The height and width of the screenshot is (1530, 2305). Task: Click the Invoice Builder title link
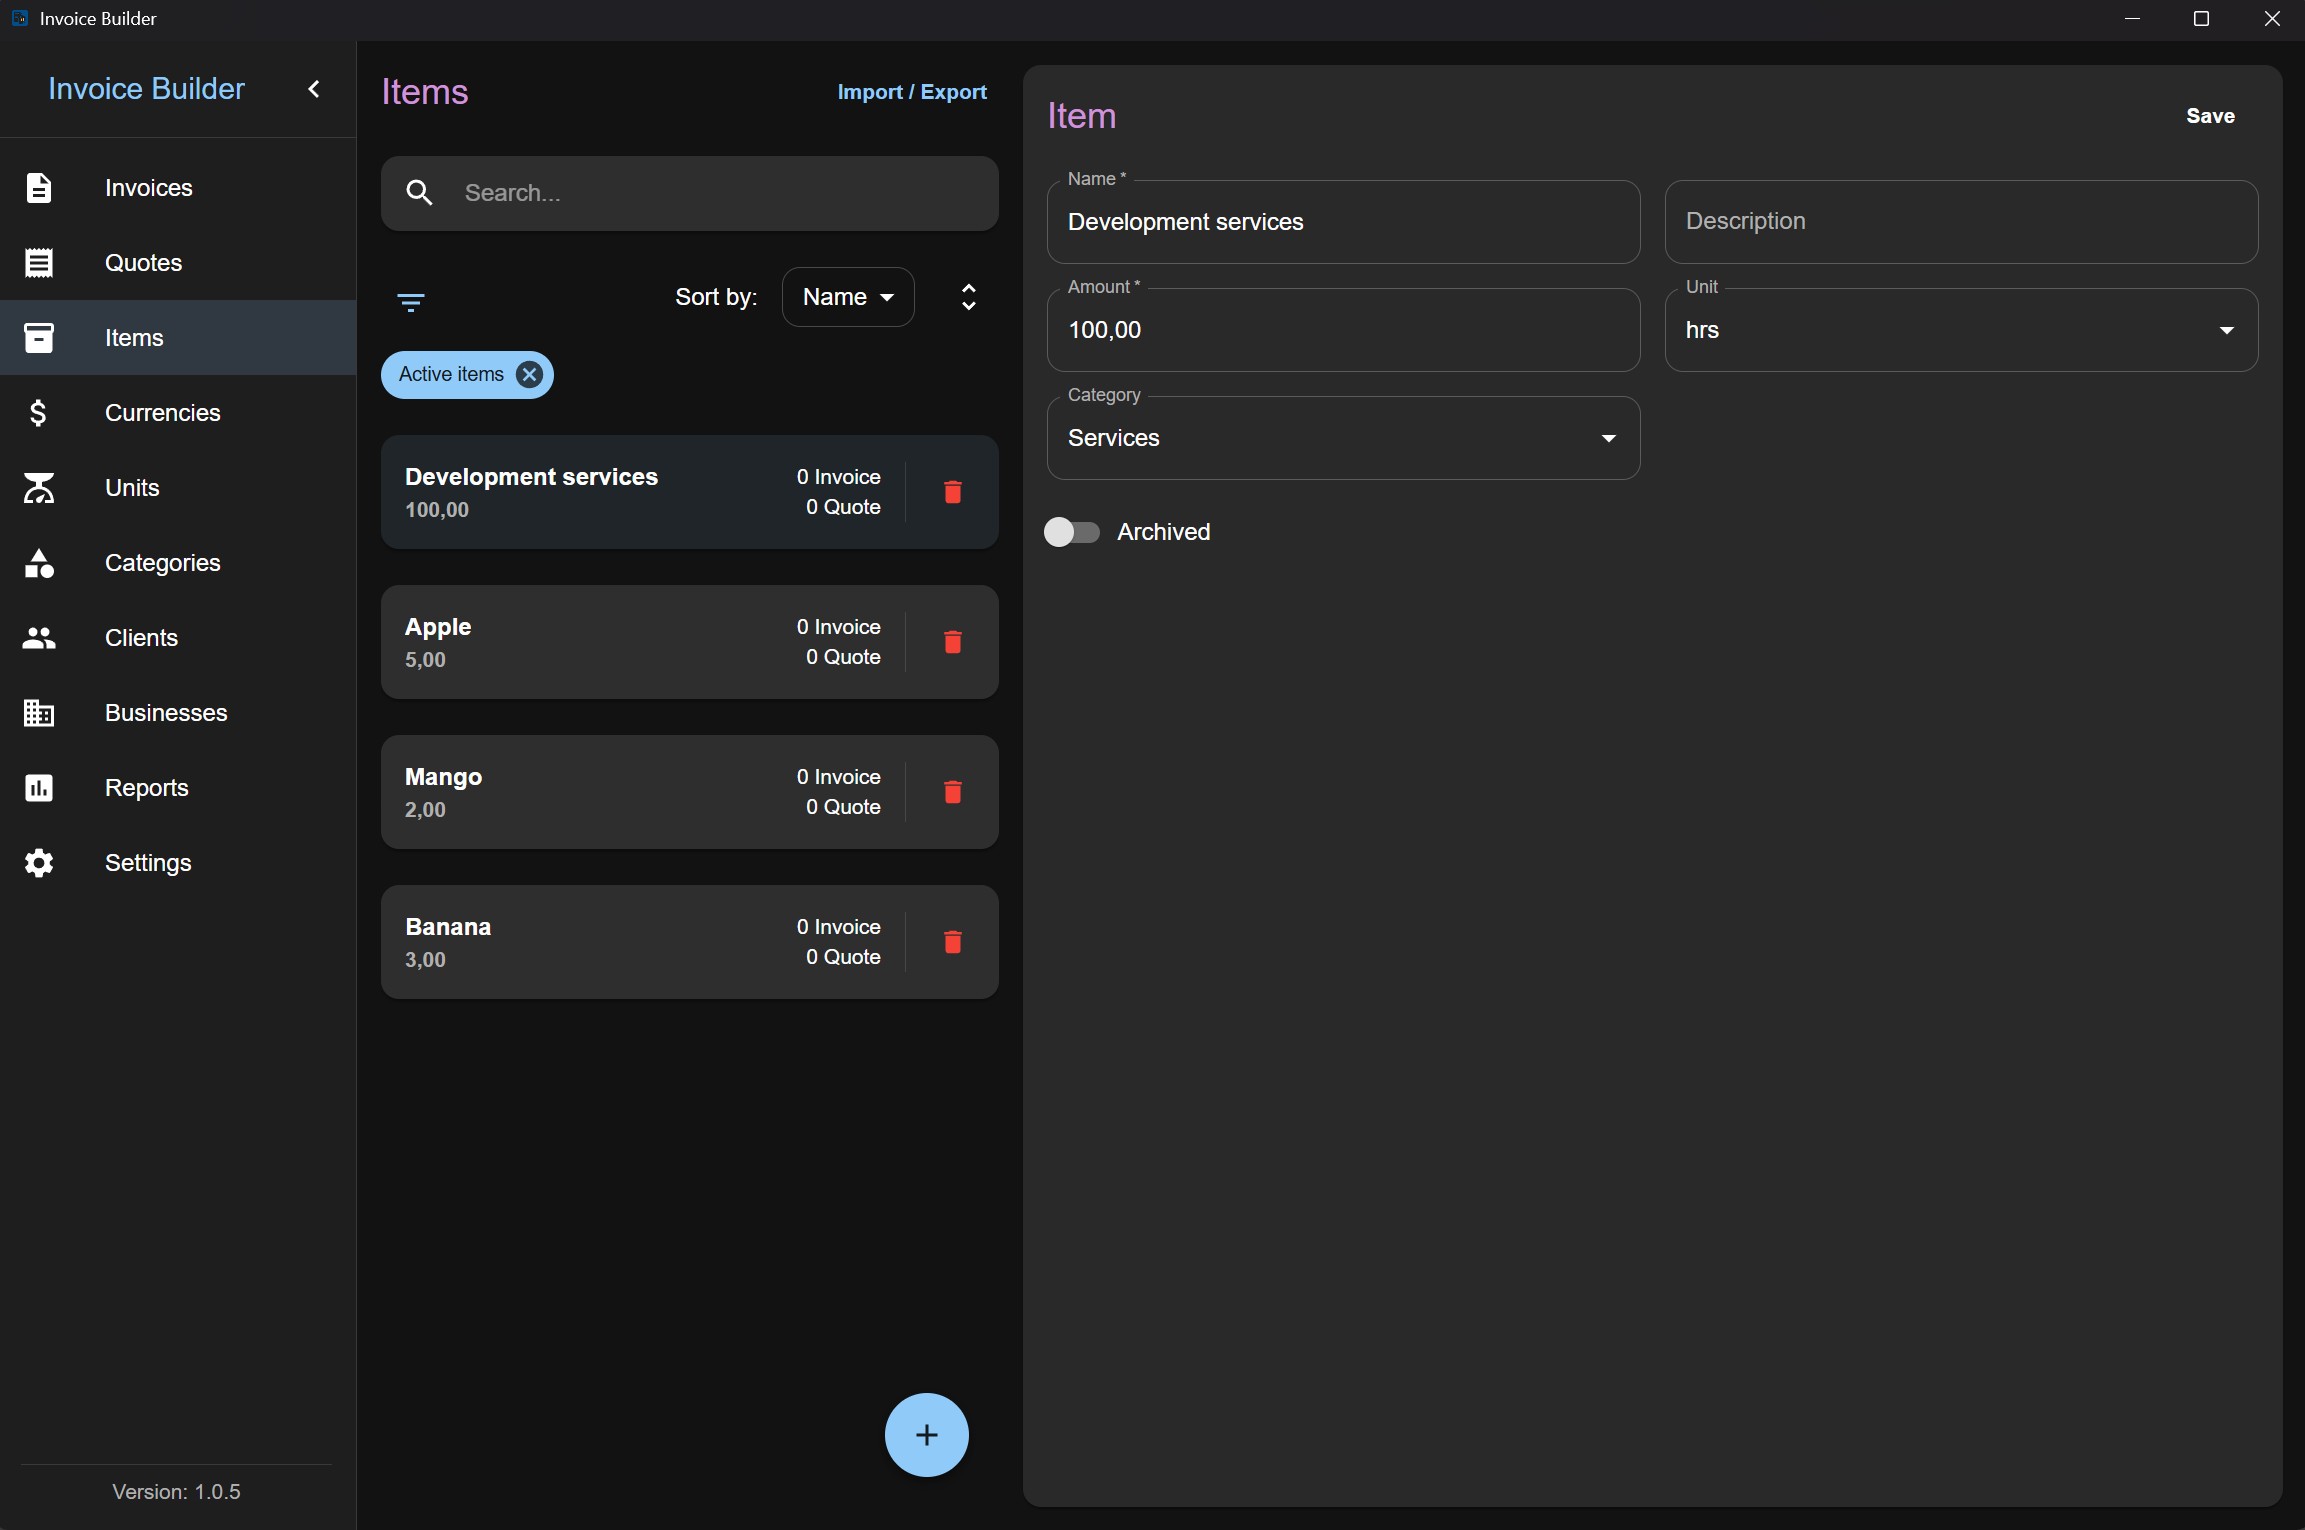(146, 89)
